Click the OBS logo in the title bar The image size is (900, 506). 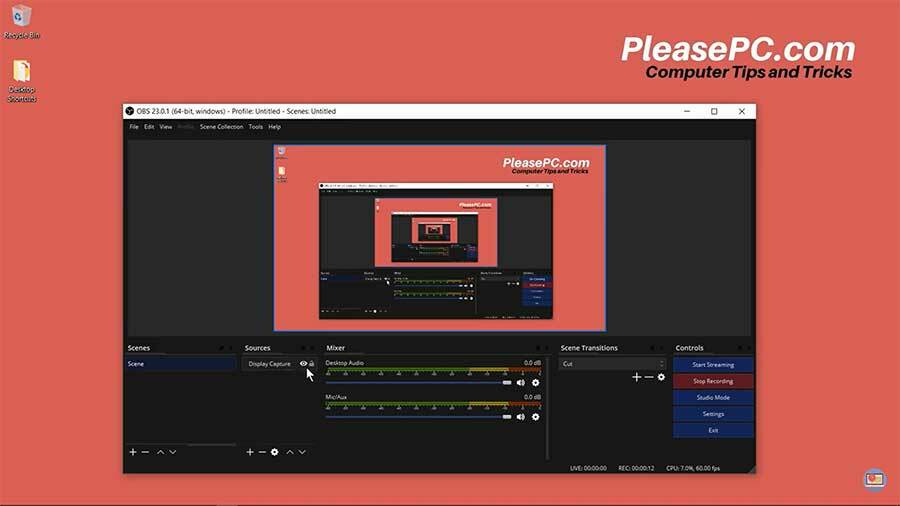point(130,111)
